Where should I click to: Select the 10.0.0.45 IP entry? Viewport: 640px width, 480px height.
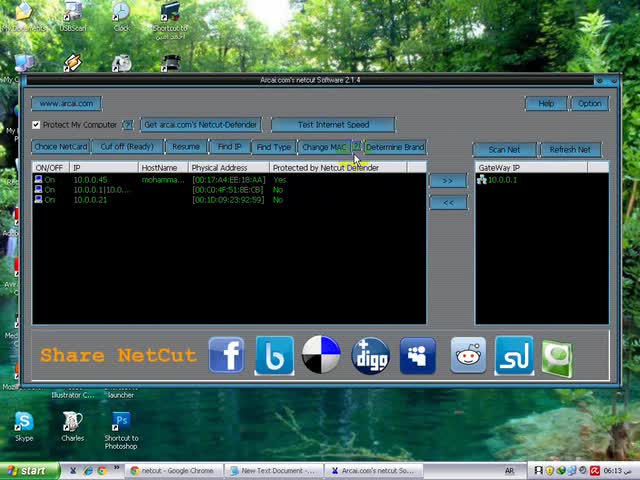[90, 180]
